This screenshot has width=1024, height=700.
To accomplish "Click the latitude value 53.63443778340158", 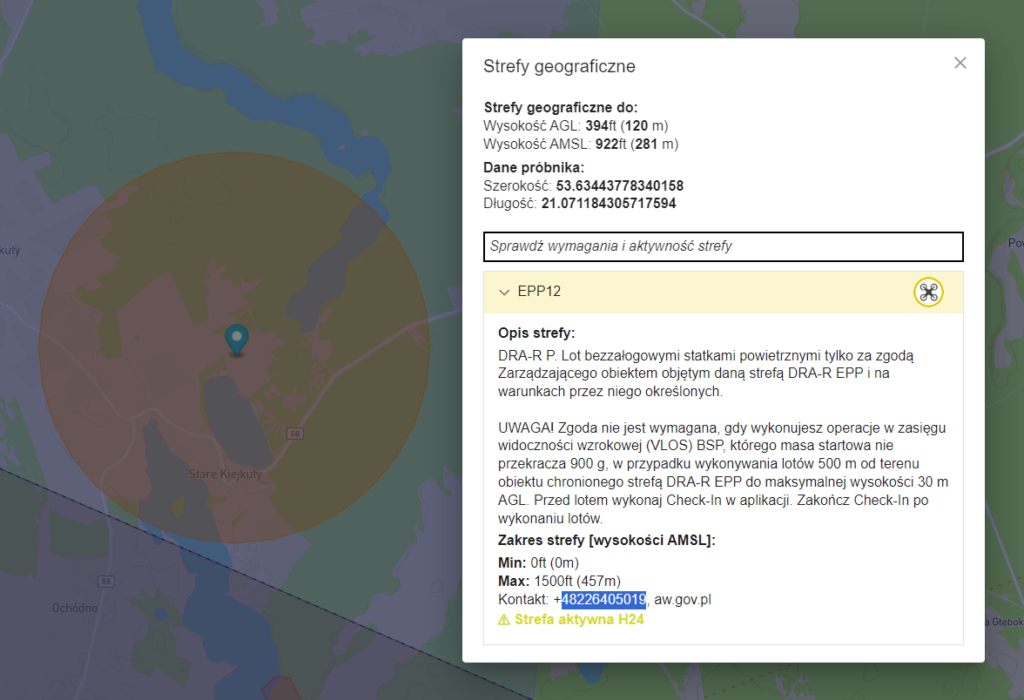I will click(x=619, y=186).
